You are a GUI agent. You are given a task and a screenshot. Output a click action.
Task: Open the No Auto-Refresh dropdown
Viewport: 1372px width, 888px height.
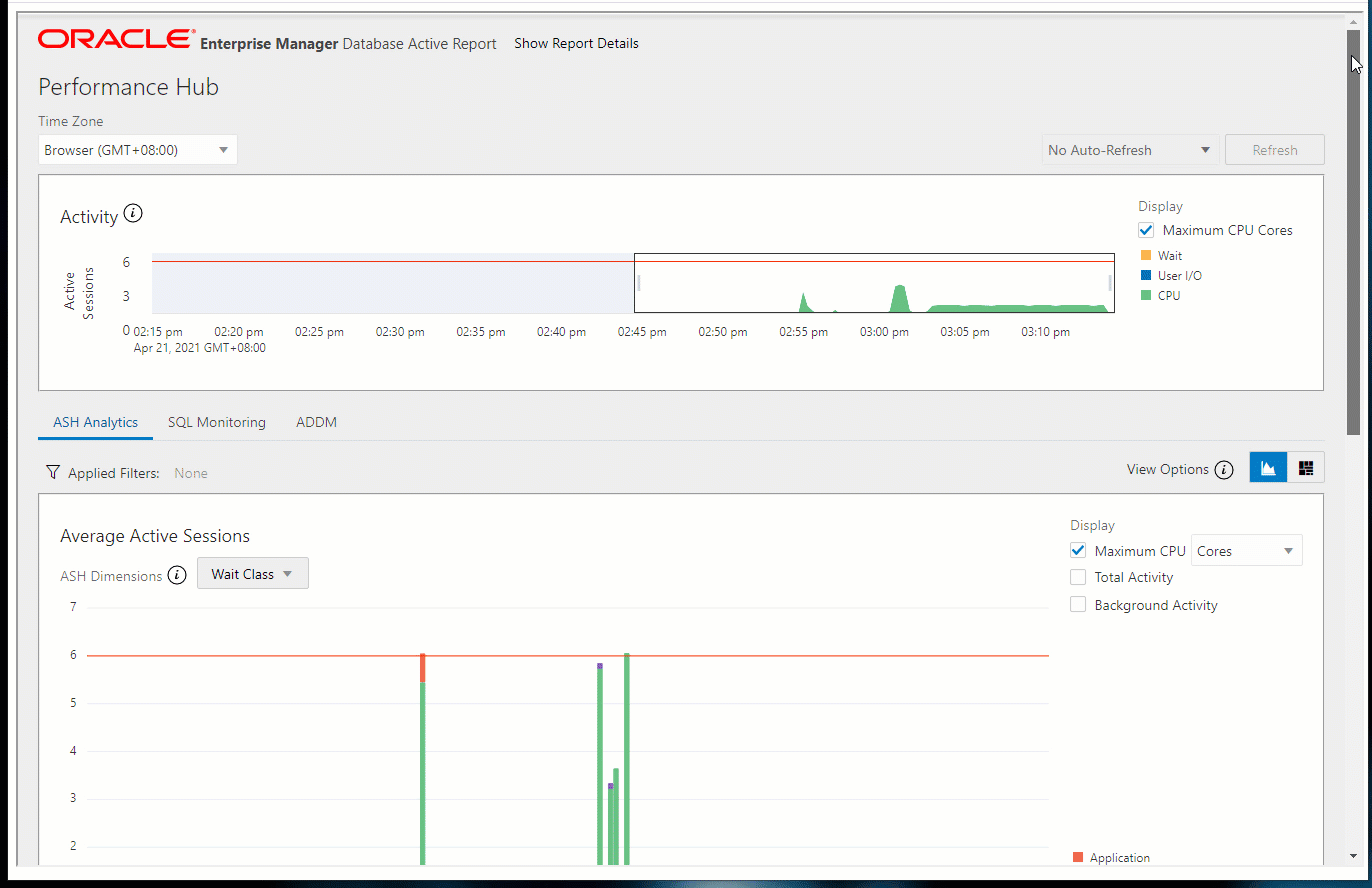[x=1130, y=150]
